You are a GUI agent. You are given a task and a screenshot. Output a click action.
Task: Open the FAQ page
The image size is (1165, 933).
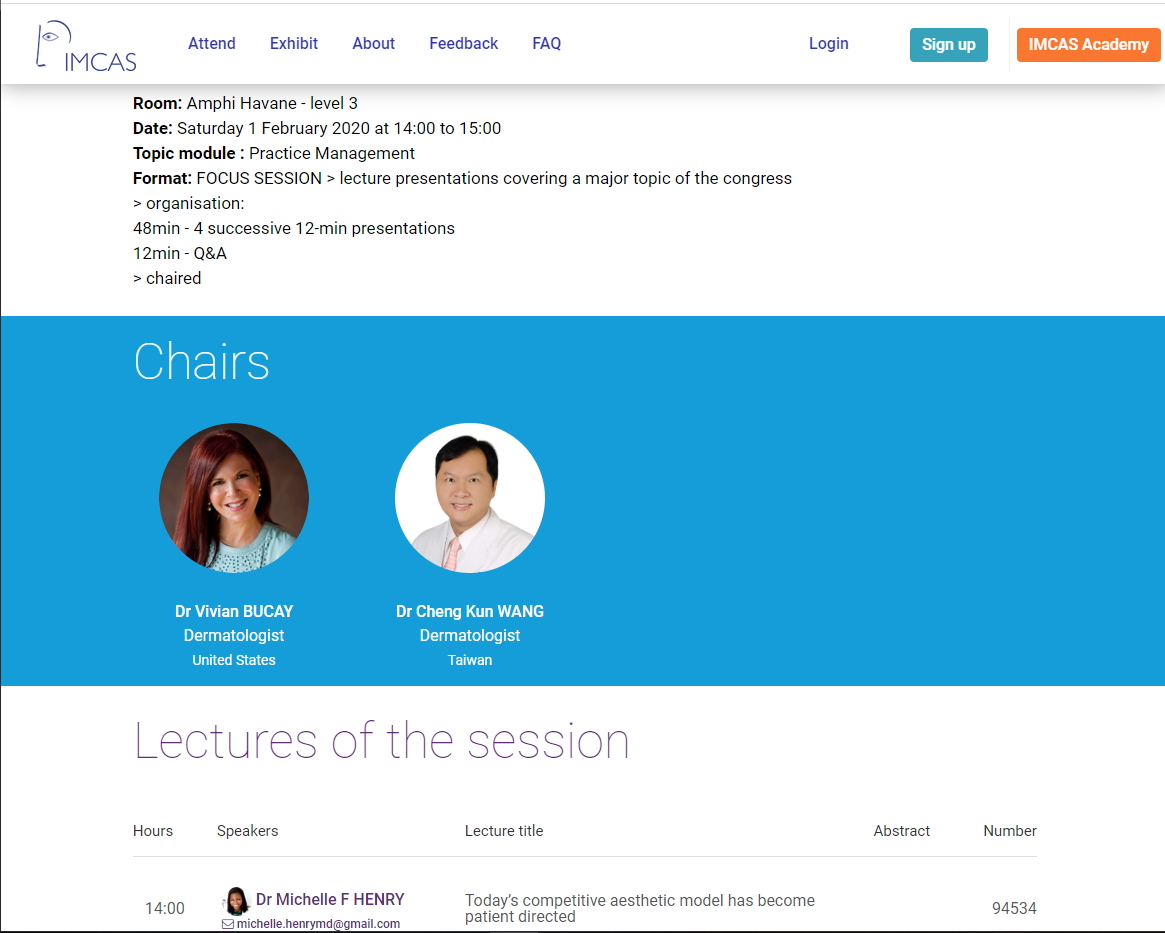(547, 44)
